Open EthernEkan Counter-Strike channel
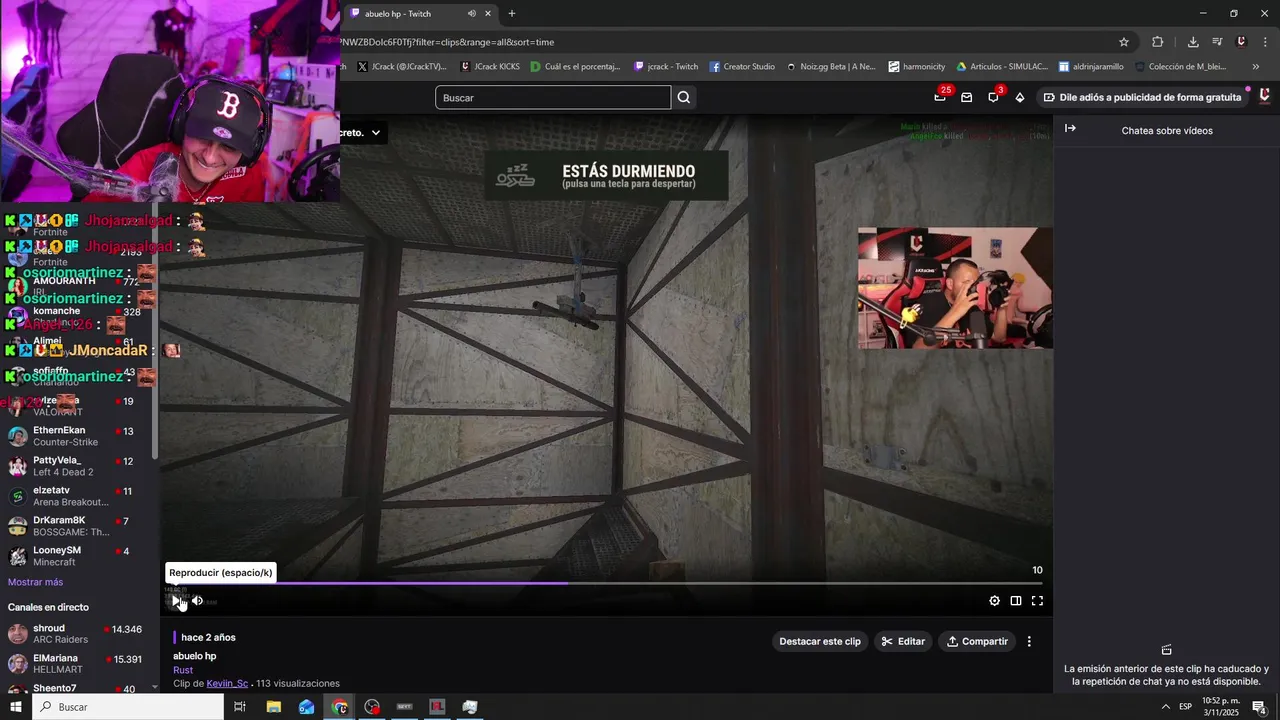The height and width of the screenshot is (720, 1280). click(x=76, y=436)
